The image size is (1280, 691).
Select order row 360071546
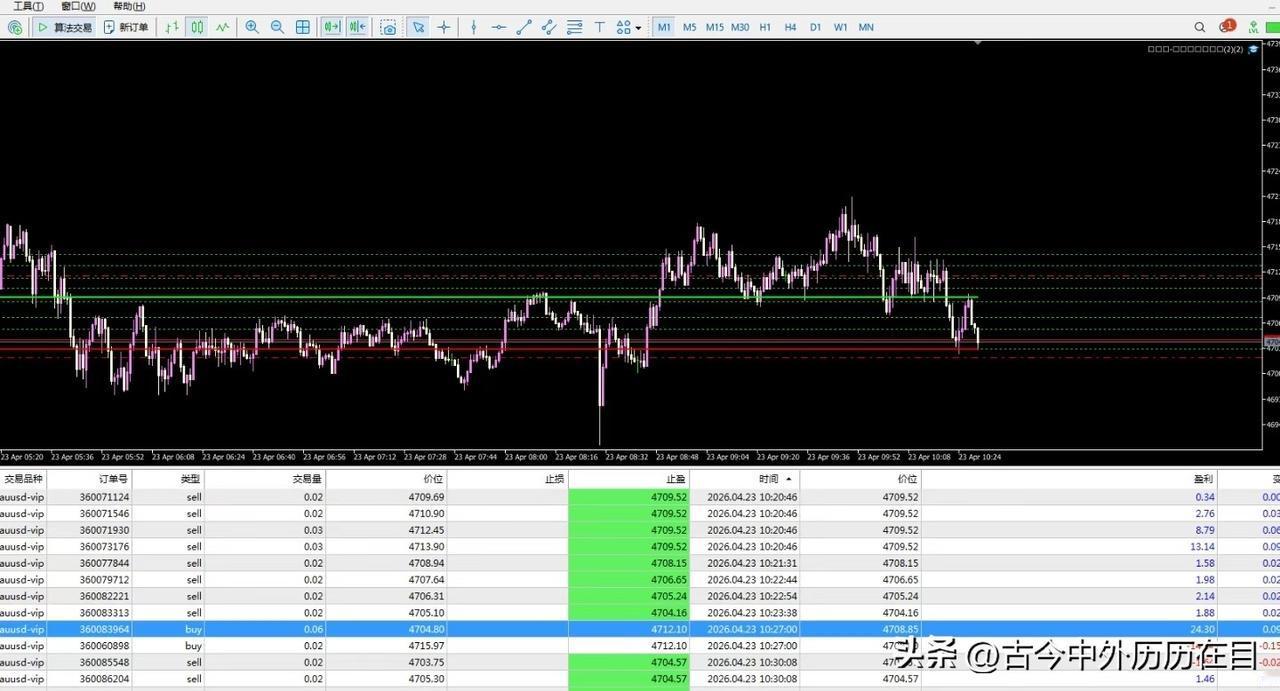pyautogui.click(x=640, y=513)
